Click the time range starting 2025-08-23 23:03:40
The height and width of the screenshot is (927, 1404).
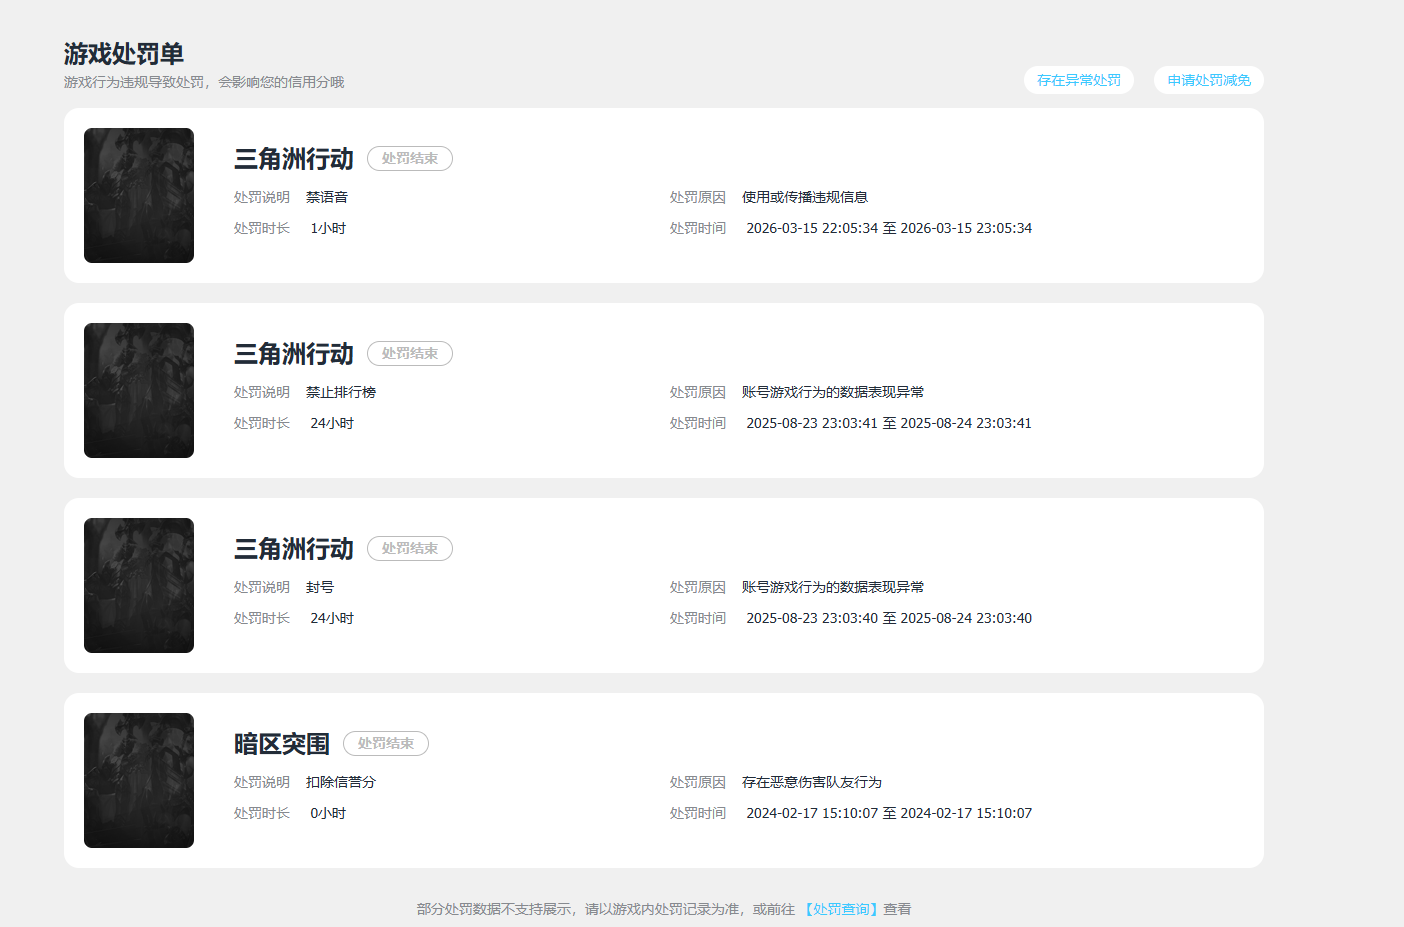point(889,618)
